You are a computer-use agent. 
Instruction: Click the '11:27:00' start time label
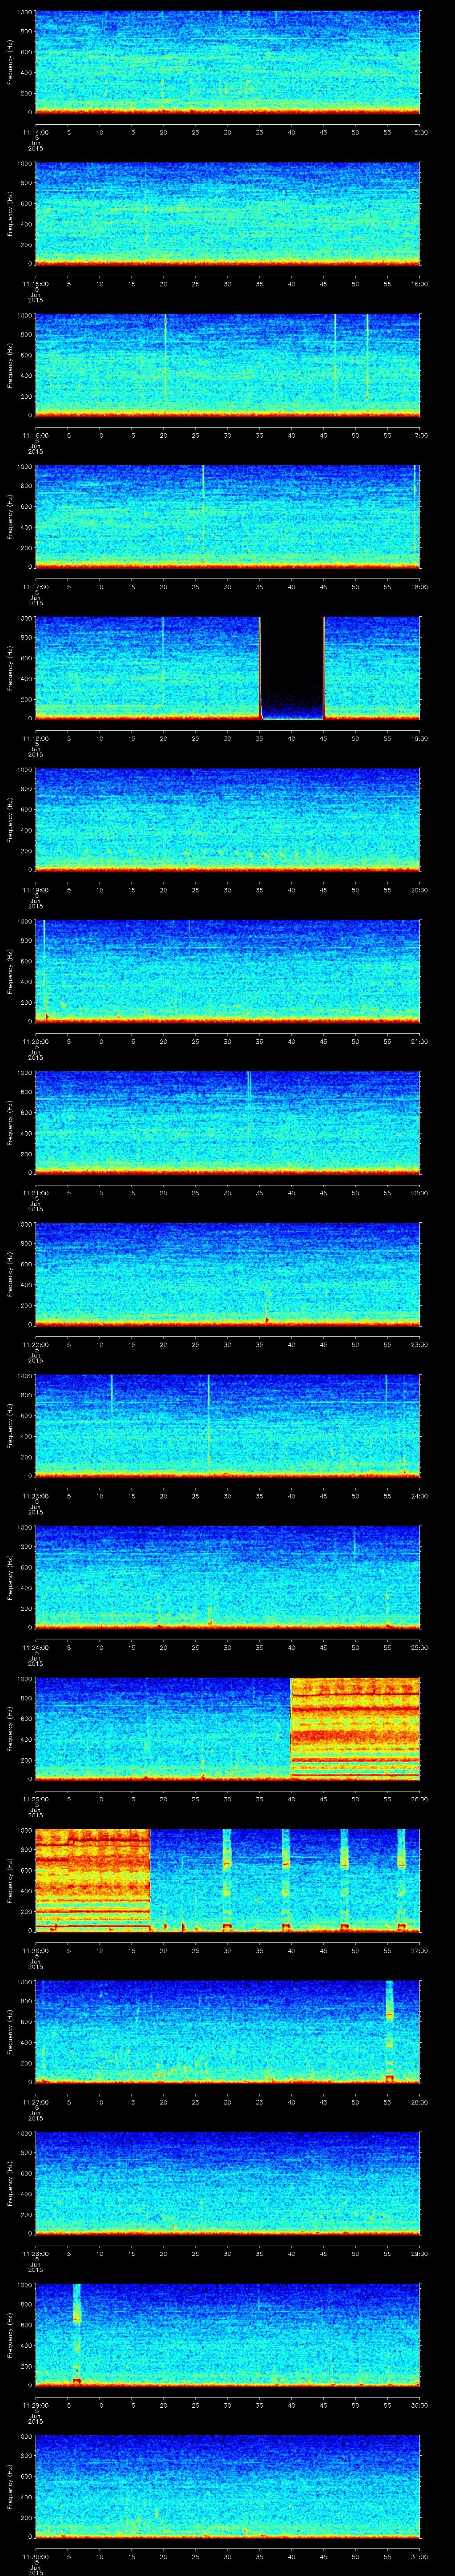(x=35, y=2102)
